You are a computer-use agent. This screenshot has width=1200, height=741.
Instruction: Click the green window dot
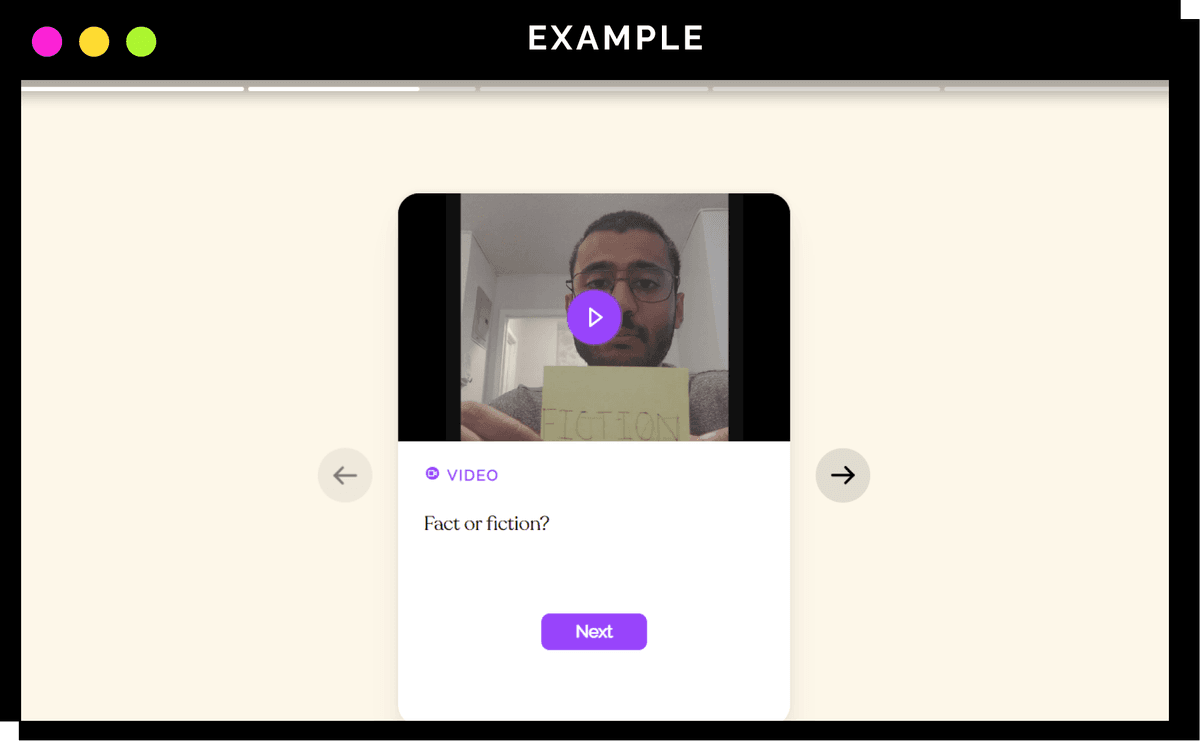[141, 42]
